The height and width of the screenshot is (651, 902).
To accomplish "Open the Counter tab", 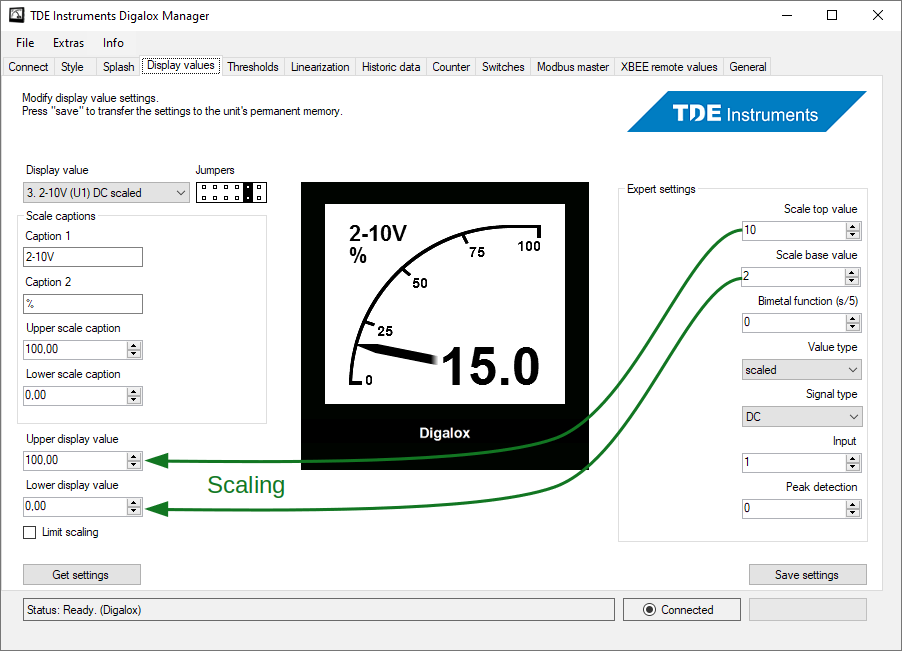I will click(x=451, y=67).
